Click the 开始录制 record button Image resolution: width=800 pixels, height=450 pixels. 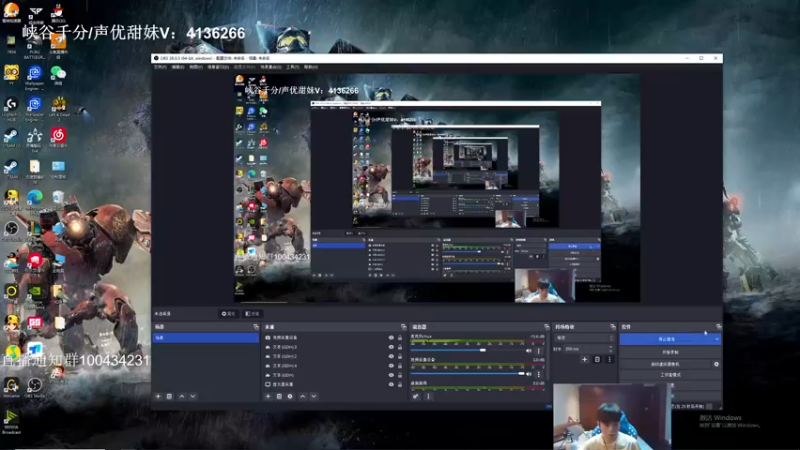670,352
